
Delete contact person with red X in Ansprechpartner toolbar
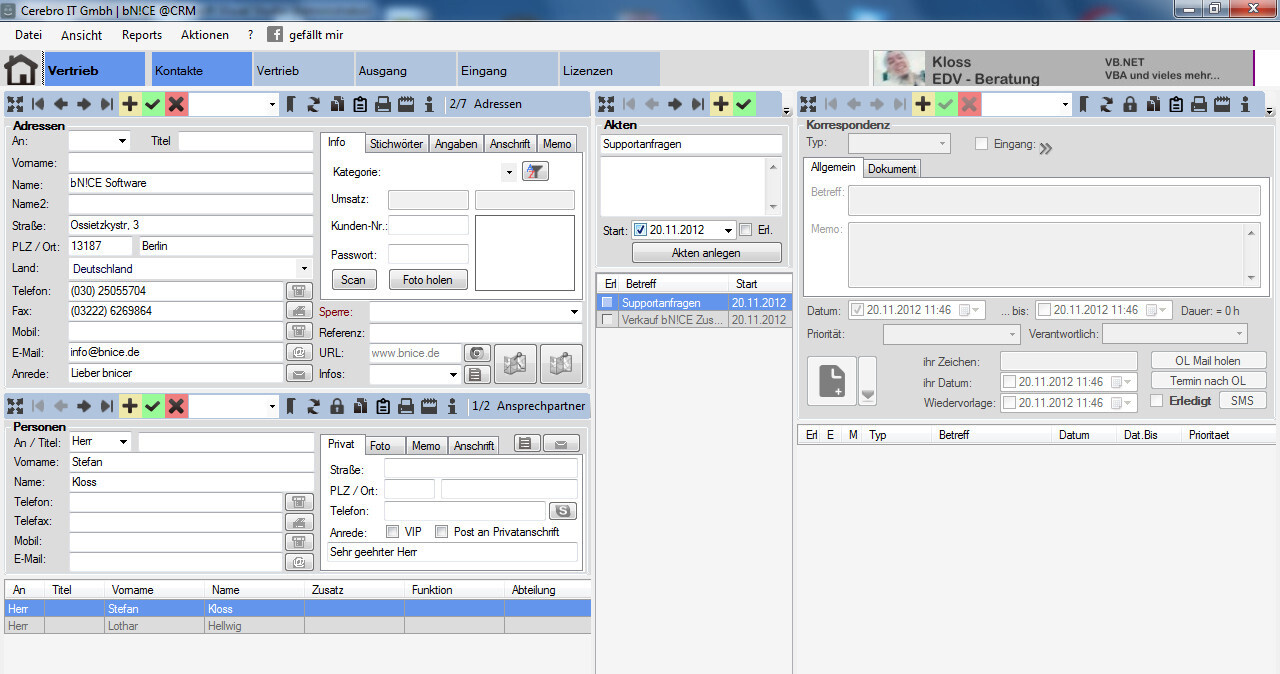point(176,406)
